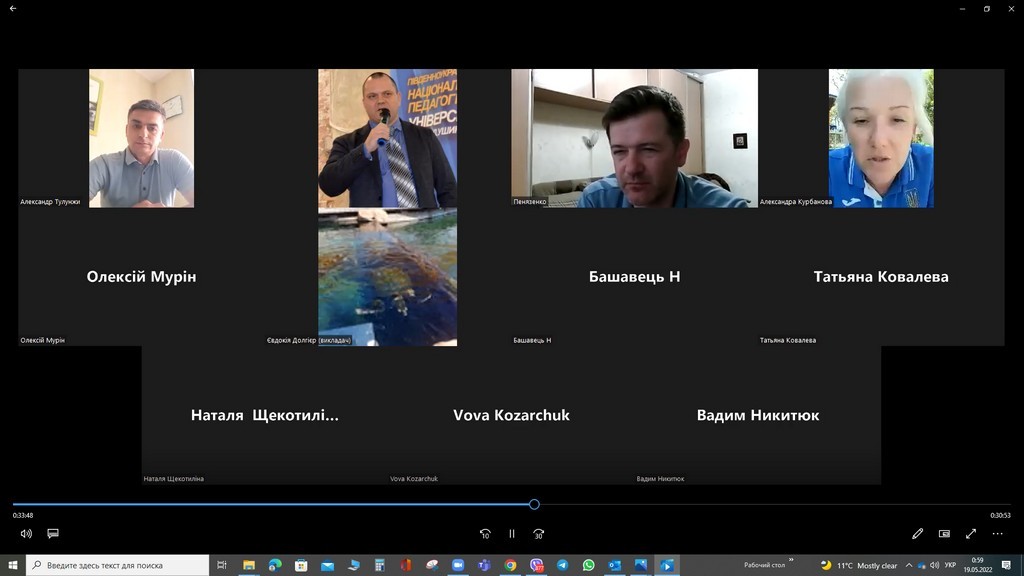Select the Олексій Мурін participant tile
Screen dimensions: 1024x576
141,277
